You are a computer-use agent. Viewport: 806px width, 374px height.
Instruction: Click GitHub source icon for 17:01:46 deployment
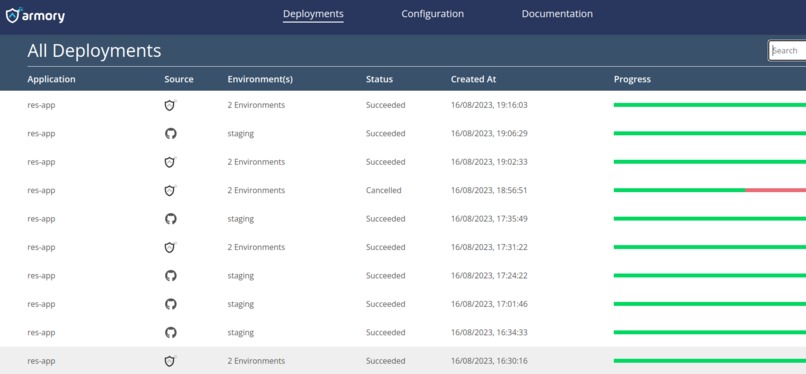coord(171,304)
